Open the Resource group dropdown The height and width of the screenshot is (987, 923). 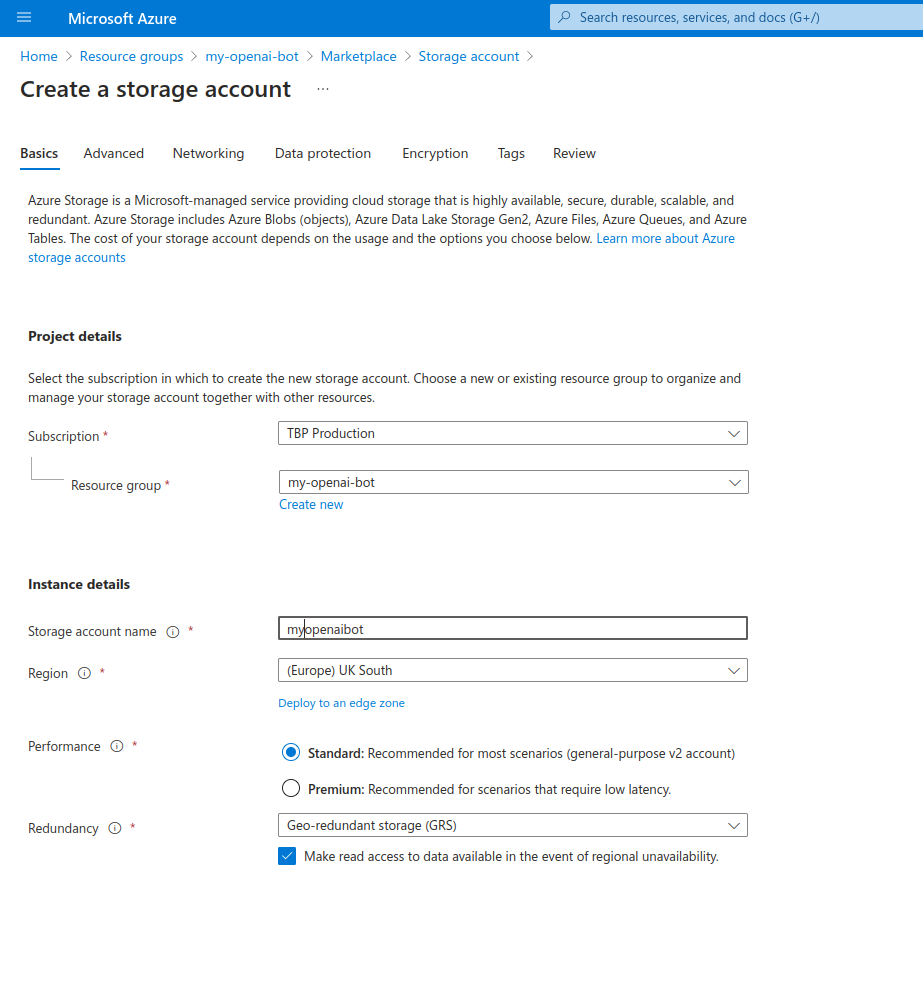point(513,482)
